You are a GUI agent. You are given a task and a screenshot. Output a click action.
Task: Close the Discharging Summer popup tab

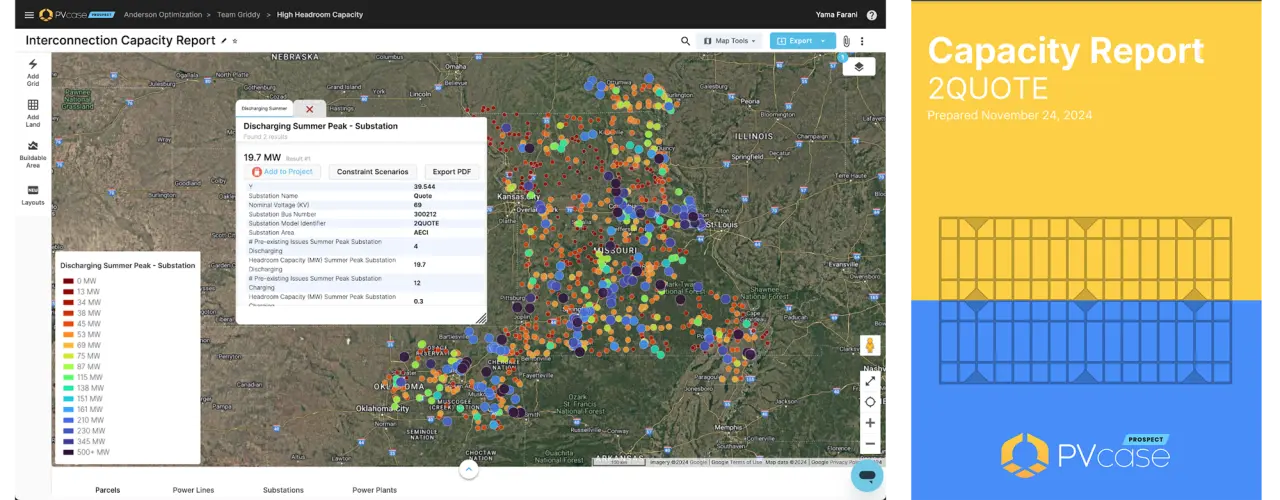309,109
